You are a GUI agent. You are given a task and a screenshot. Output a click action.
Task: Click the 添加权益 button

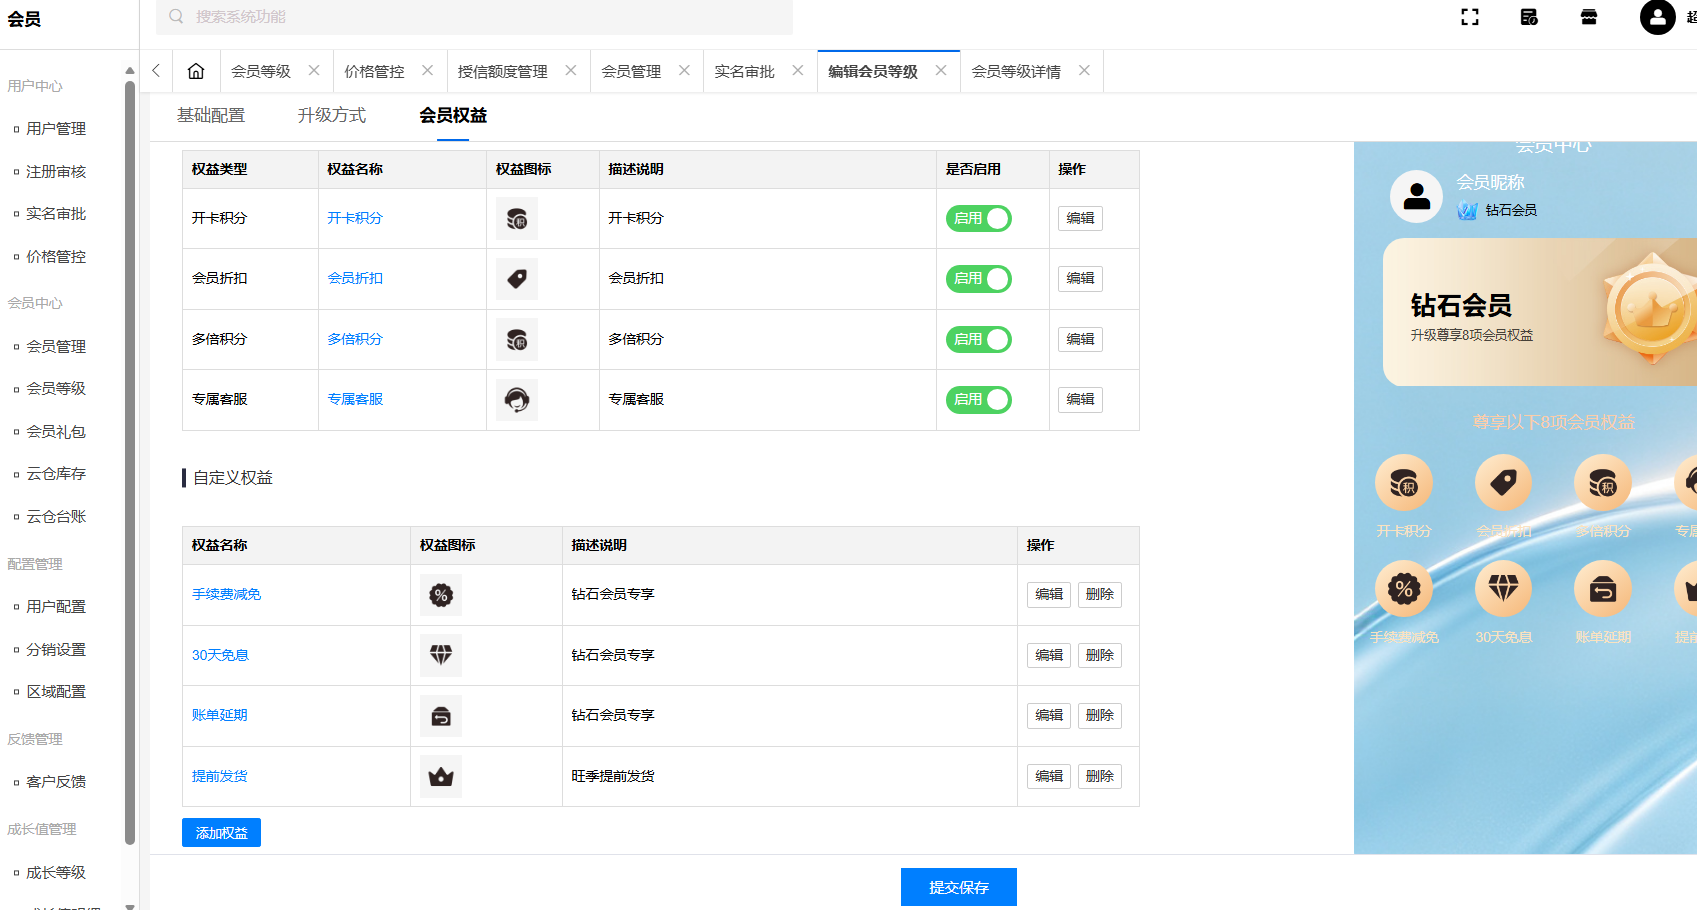coord(221,833)
